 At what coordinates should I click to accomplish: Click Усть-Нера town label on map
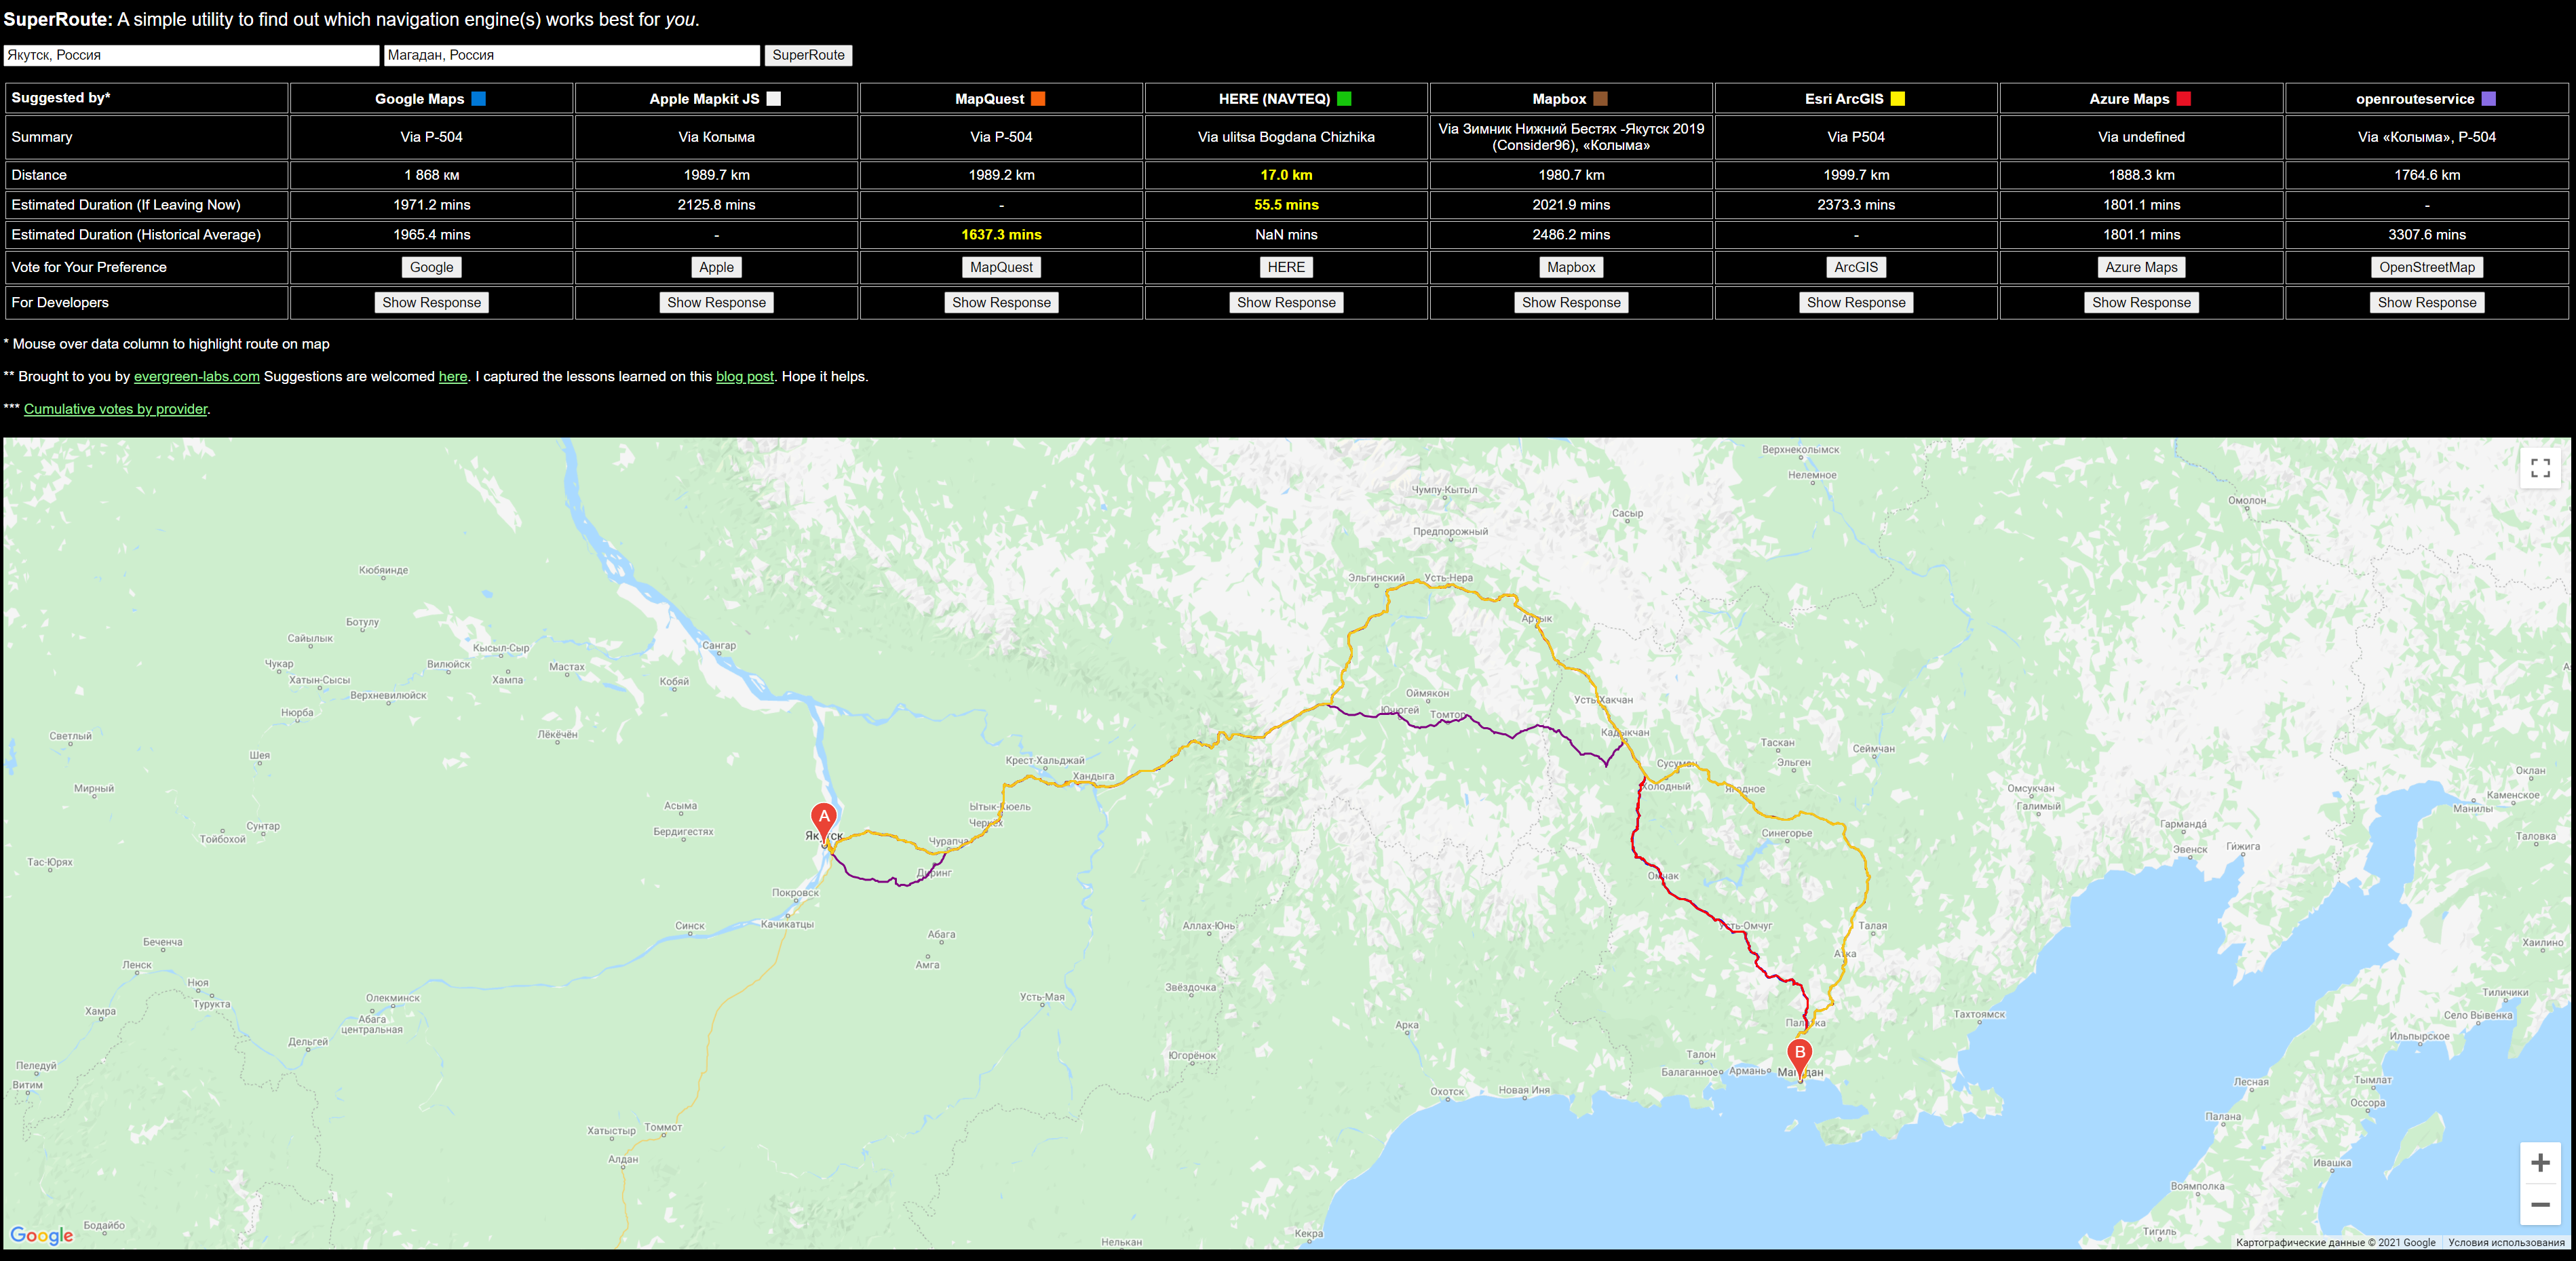1448,578
